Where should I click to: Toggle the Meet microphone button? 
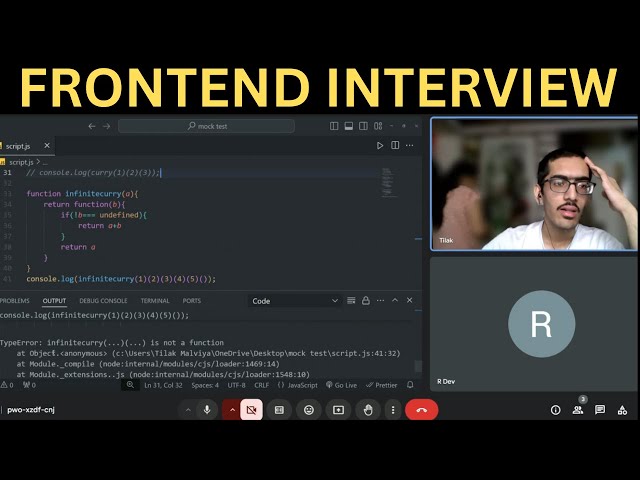pos(207,409)
